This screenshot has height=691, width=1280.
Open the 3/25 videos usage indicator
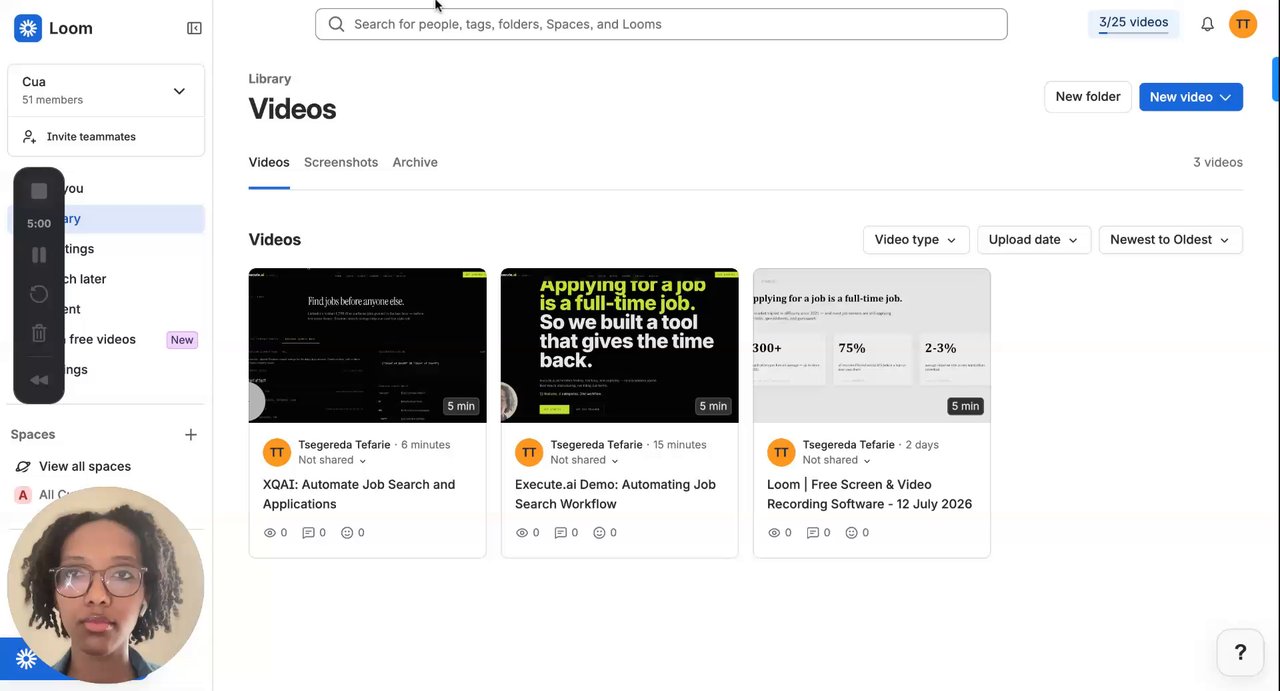[1133, 24]
